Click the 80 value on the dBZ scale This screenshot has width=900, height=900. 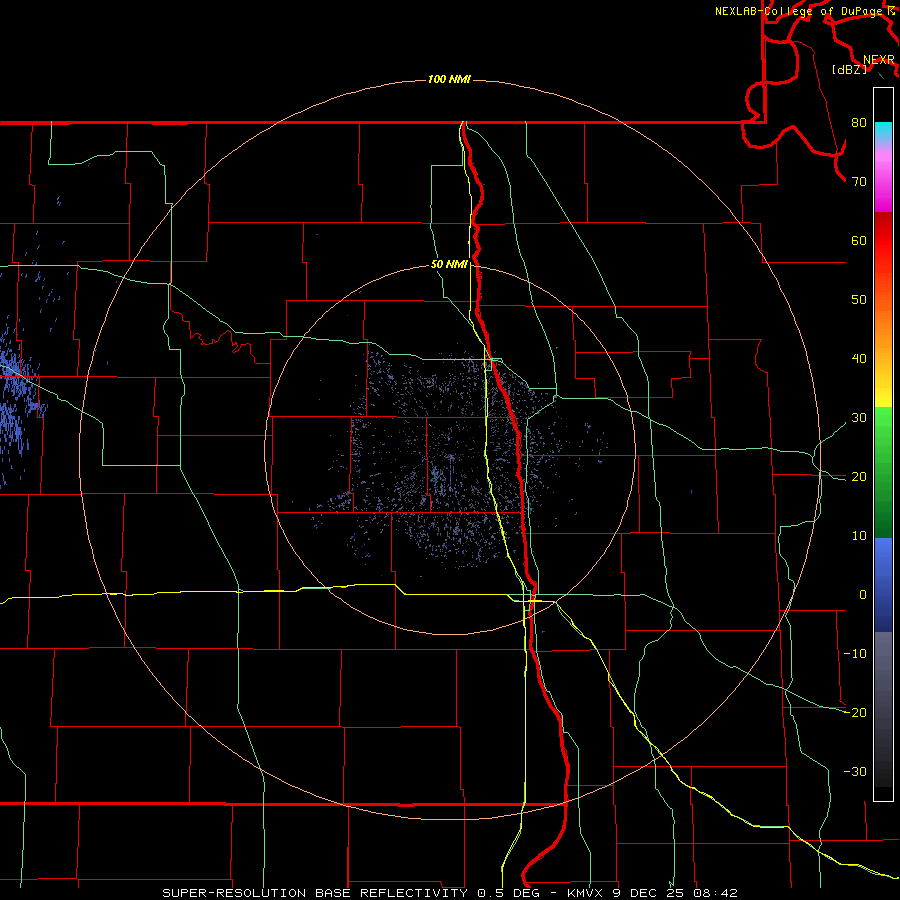point(859,123)
